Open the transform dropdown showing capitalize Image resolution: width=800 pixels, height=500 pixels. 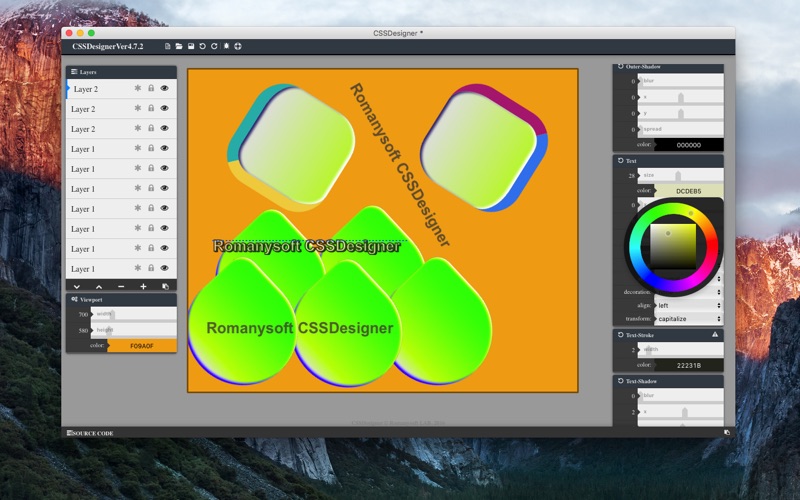pos(688,319)
